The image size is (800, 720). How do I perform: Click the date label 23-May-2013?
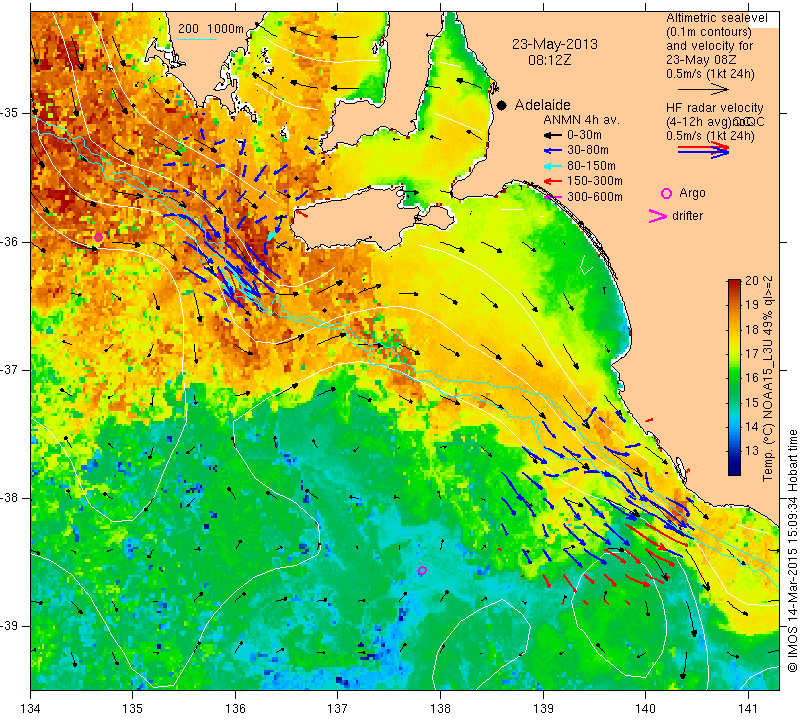pos(555,44)
